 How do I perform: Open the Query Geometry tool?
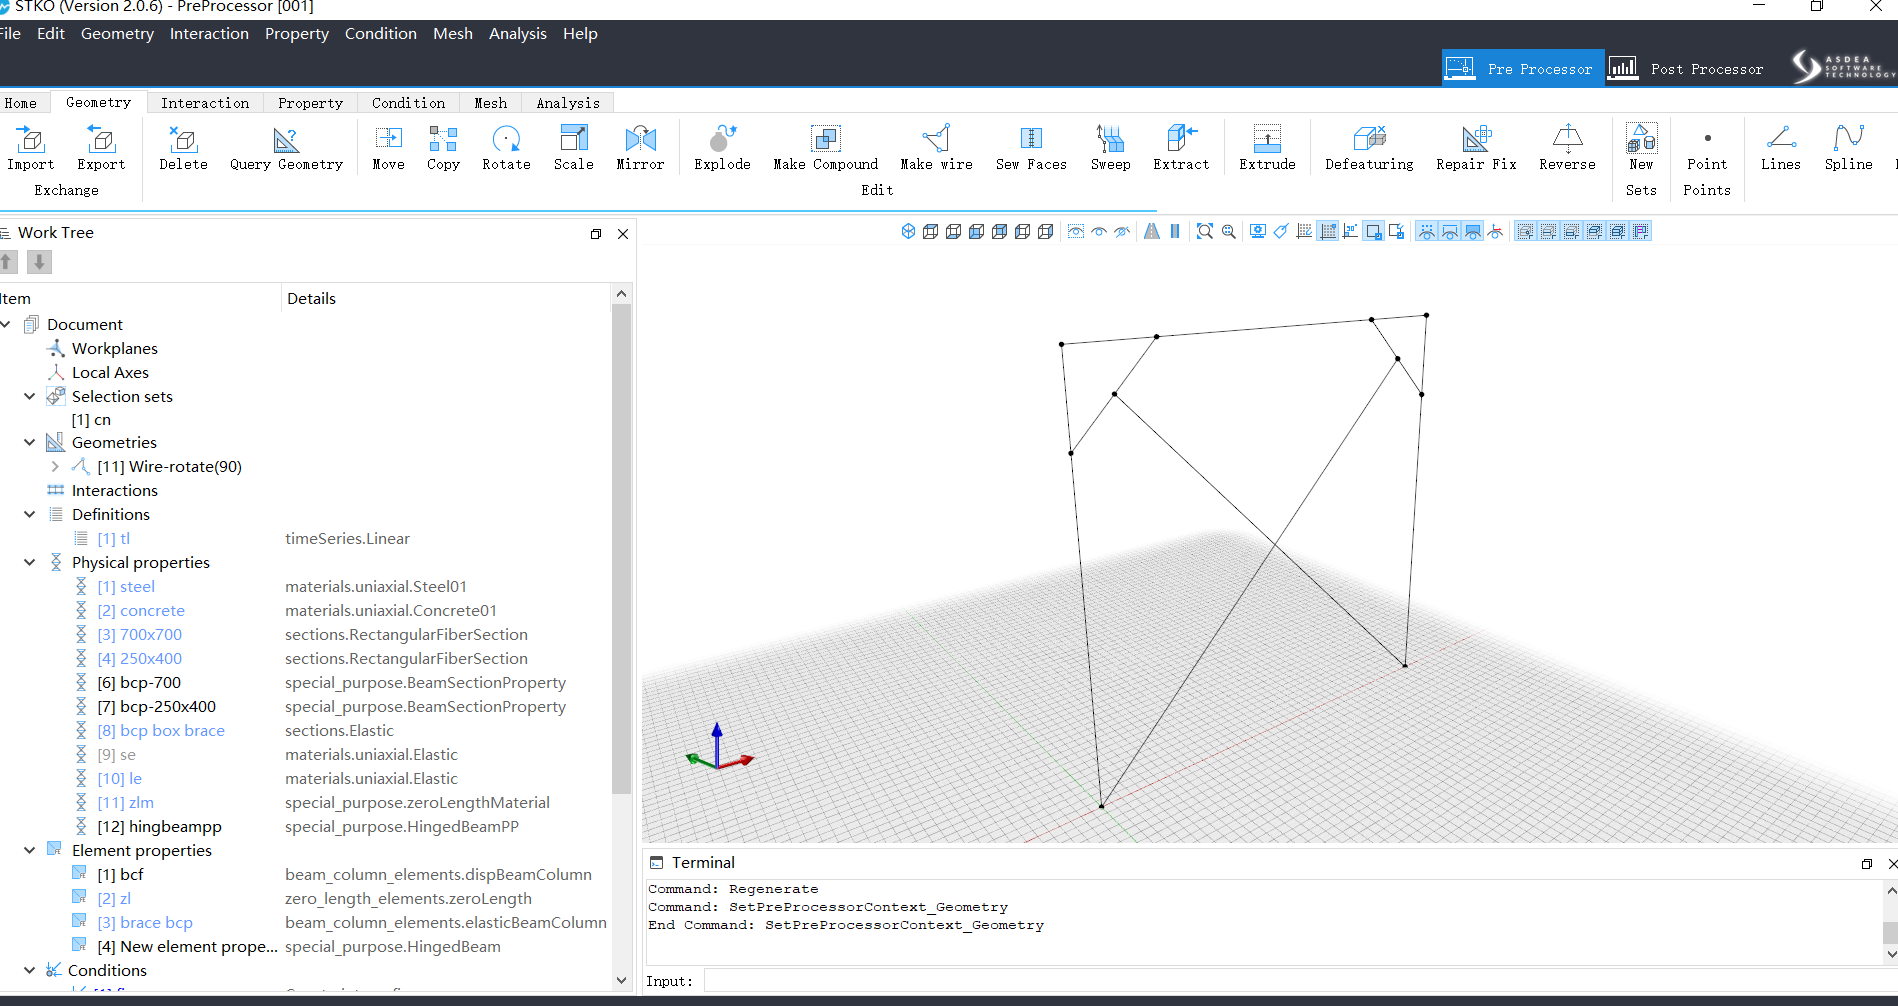286,147
